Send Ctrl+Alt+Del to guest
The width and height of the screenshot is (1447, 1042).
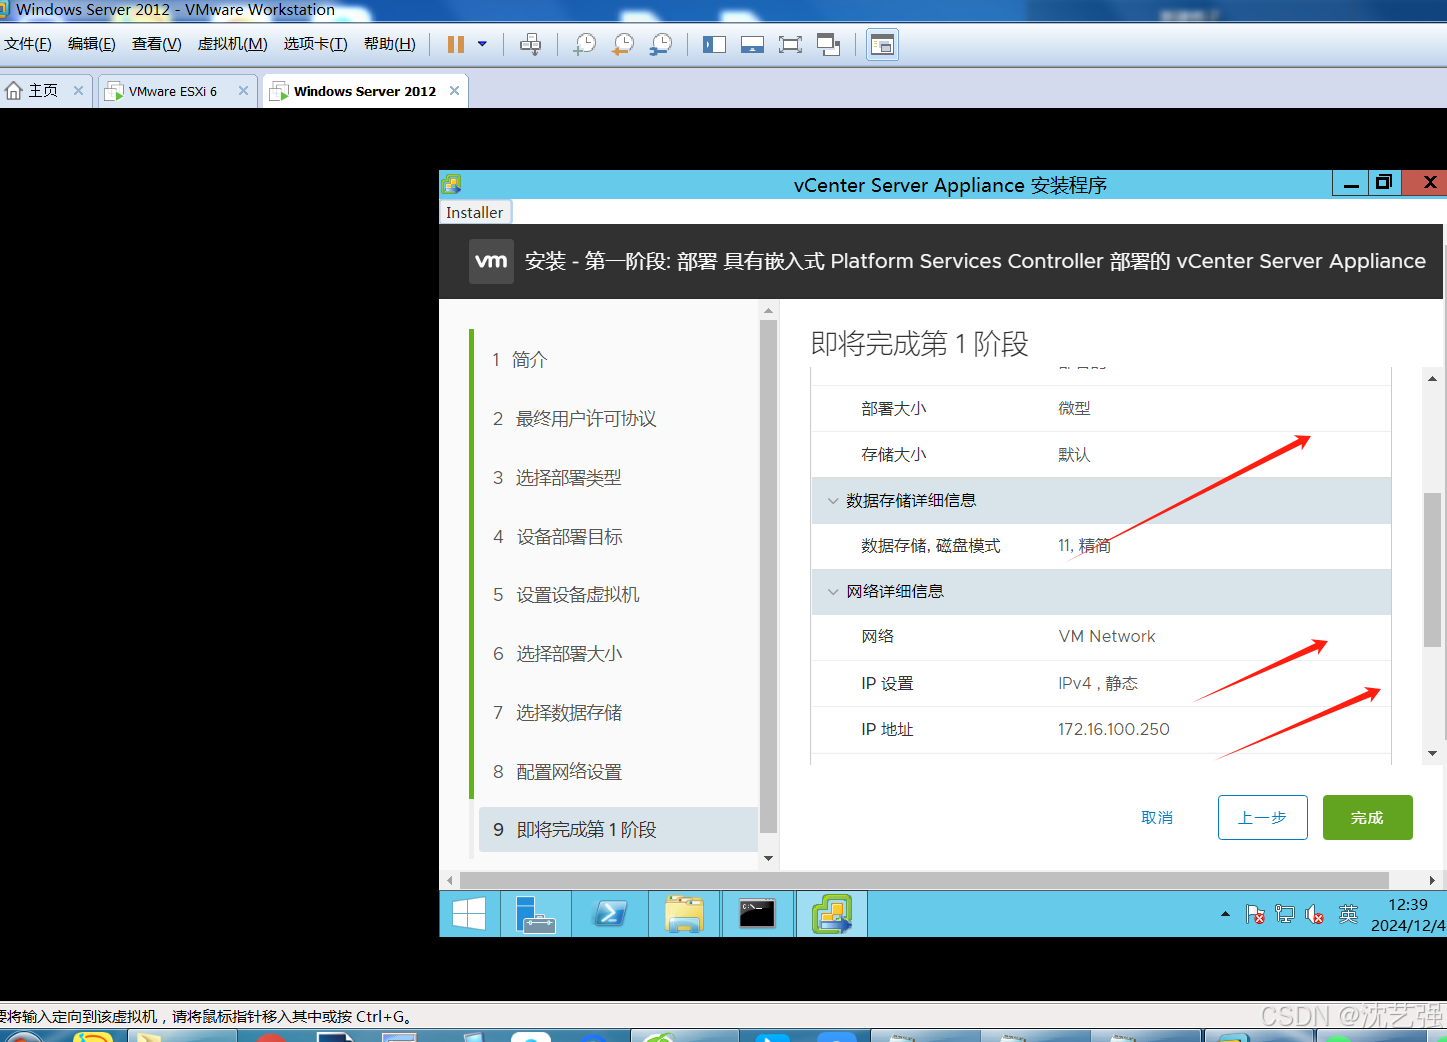(530, 44)
